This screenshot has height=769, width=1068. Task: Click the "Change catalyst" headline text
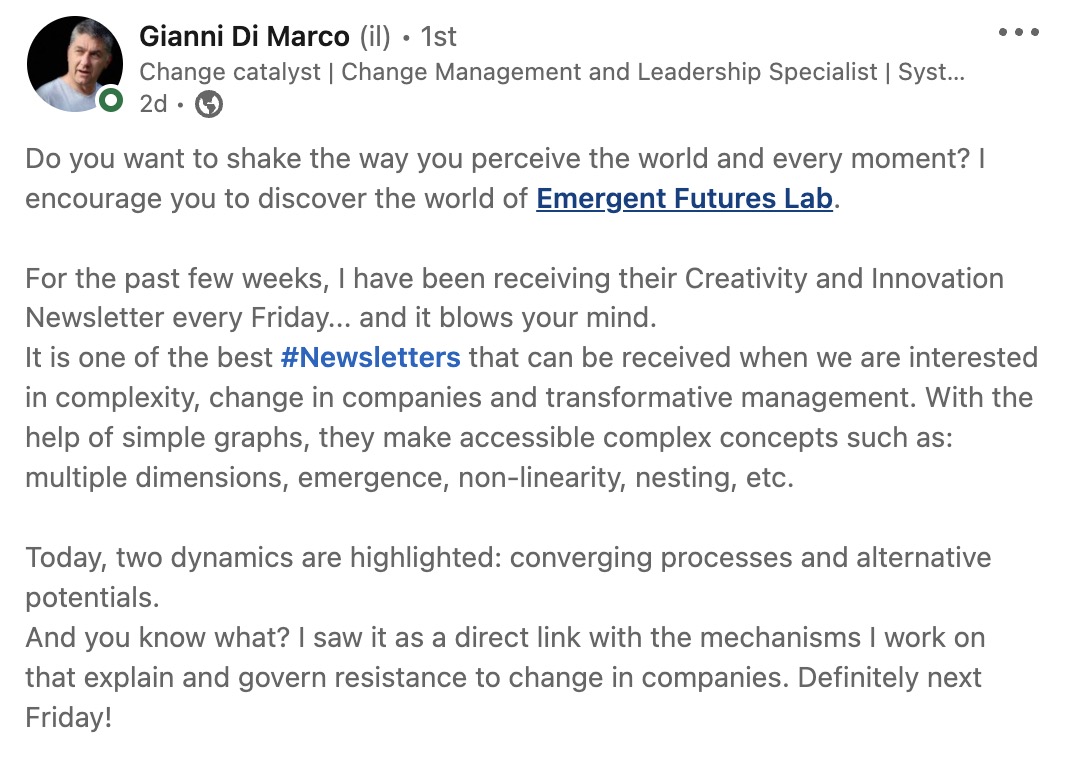pyautogui.click(x=231, y=72)
